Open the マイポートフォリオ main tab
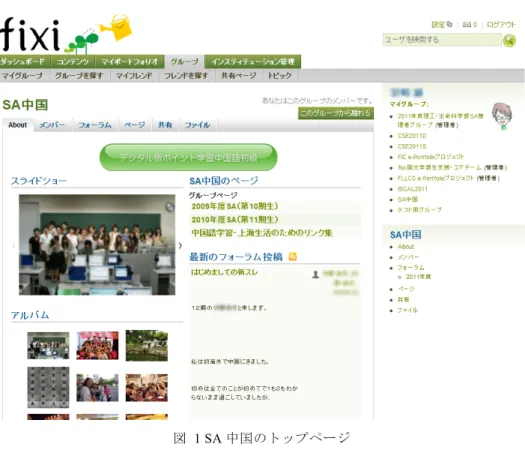This screenshot has height=450, width=525. [130, 62]
